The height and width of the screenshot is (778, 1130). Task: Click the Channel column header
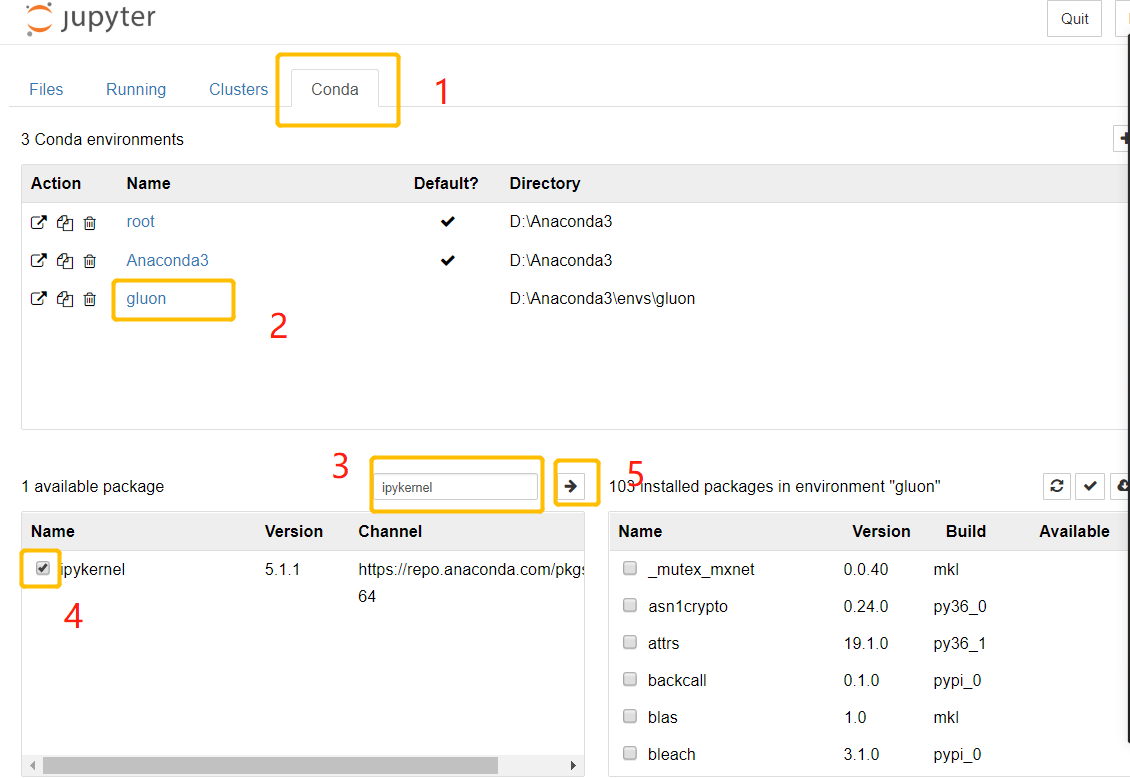point(391,532)
